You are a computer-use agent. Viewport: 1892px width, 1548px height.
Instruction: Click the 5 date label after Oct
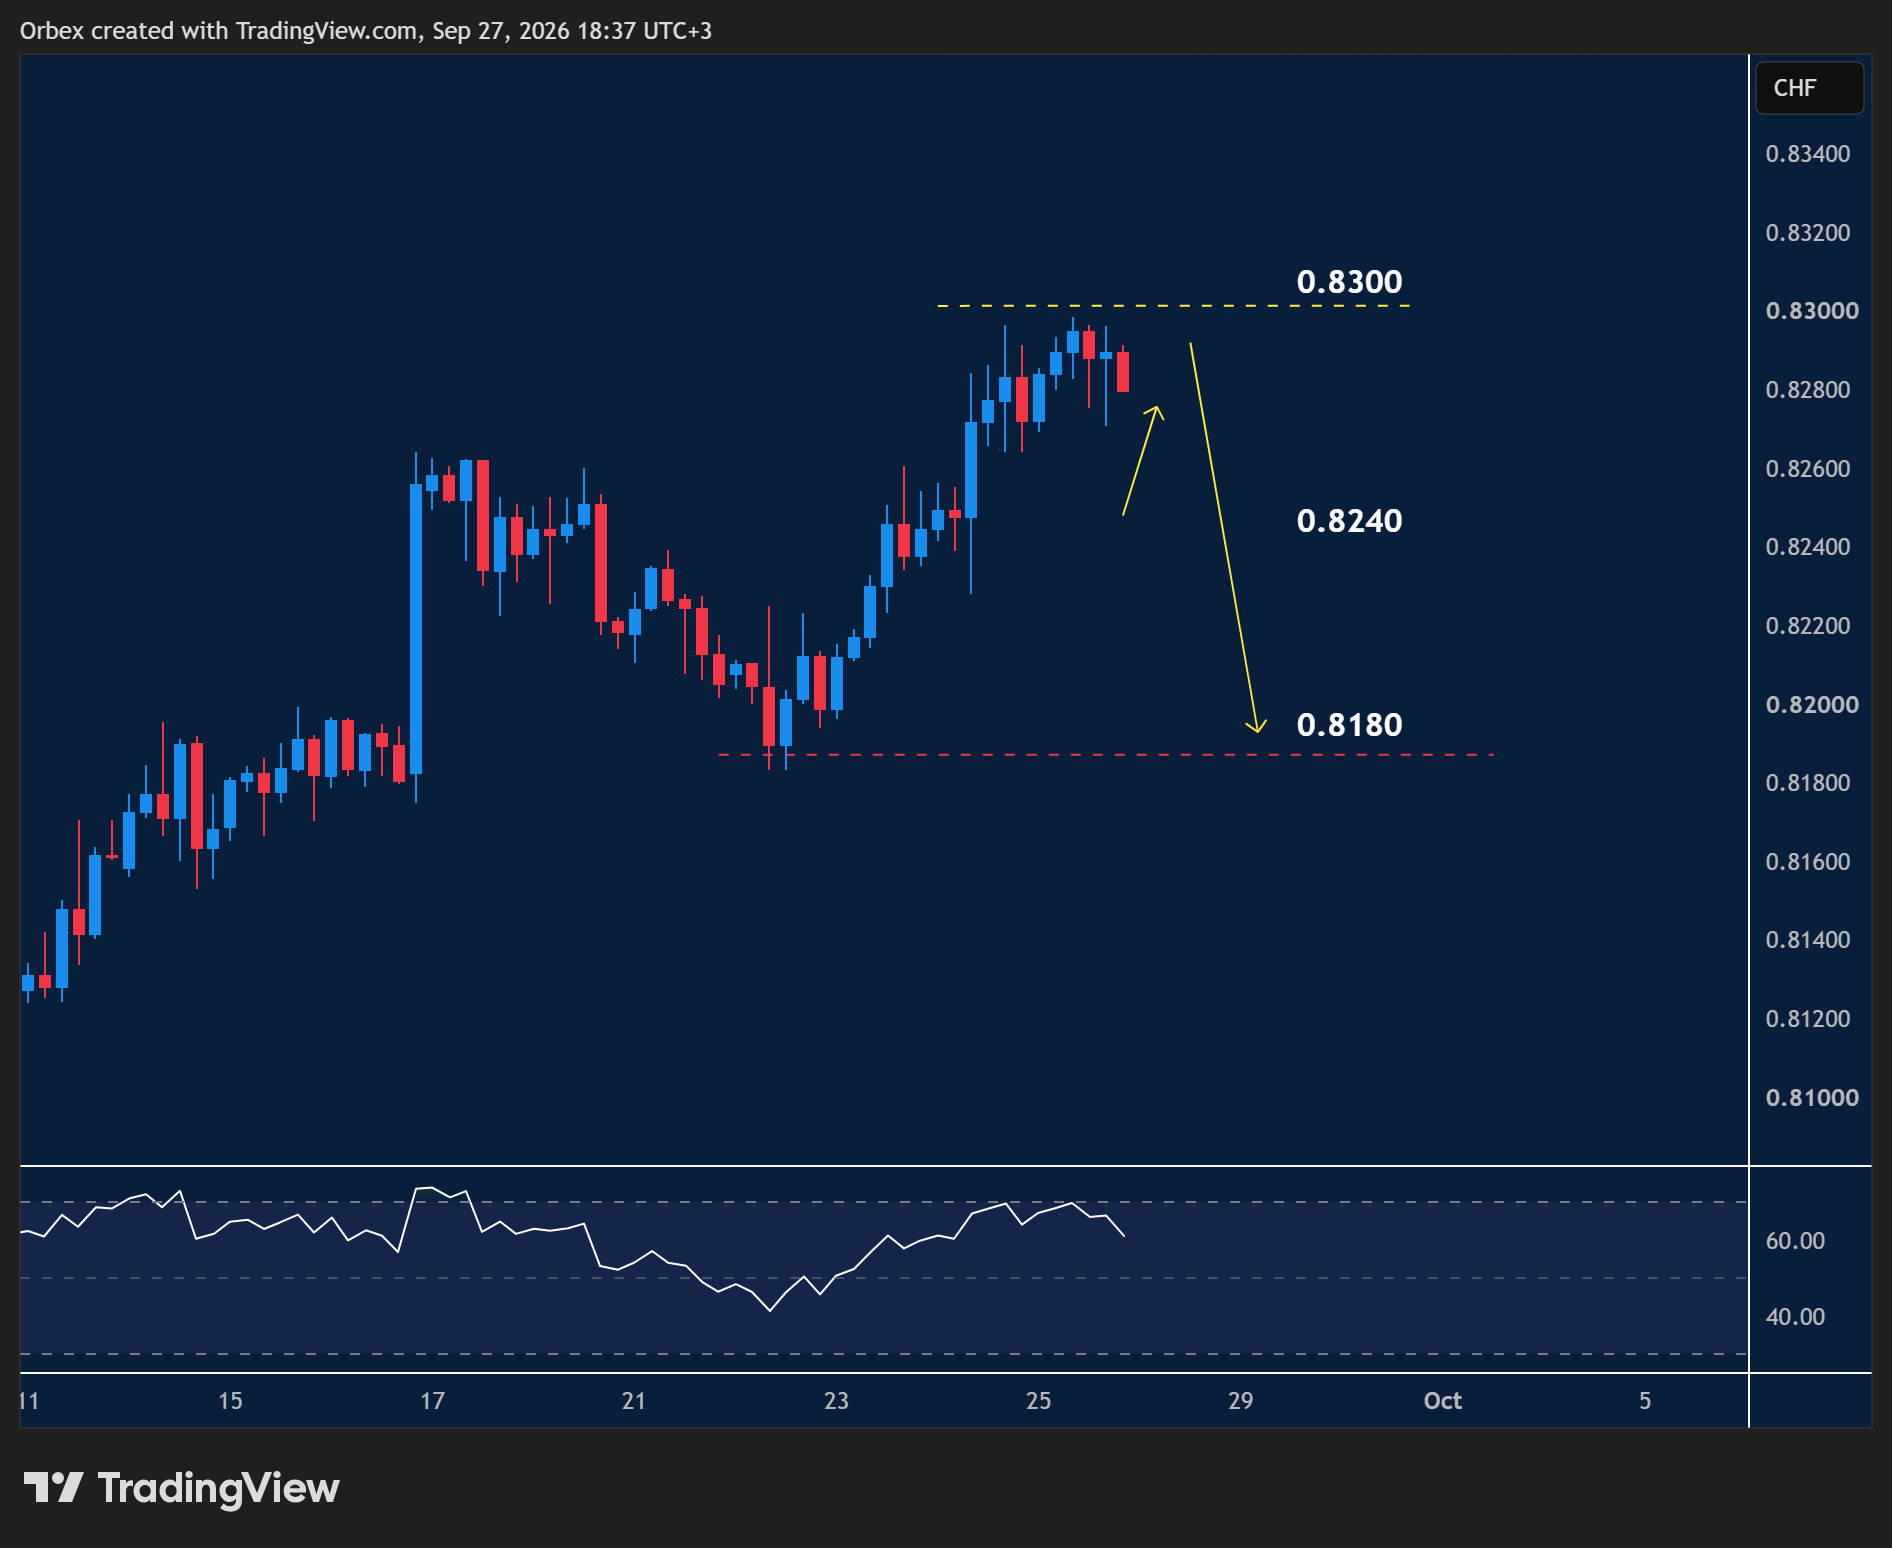(1645, 1401)
